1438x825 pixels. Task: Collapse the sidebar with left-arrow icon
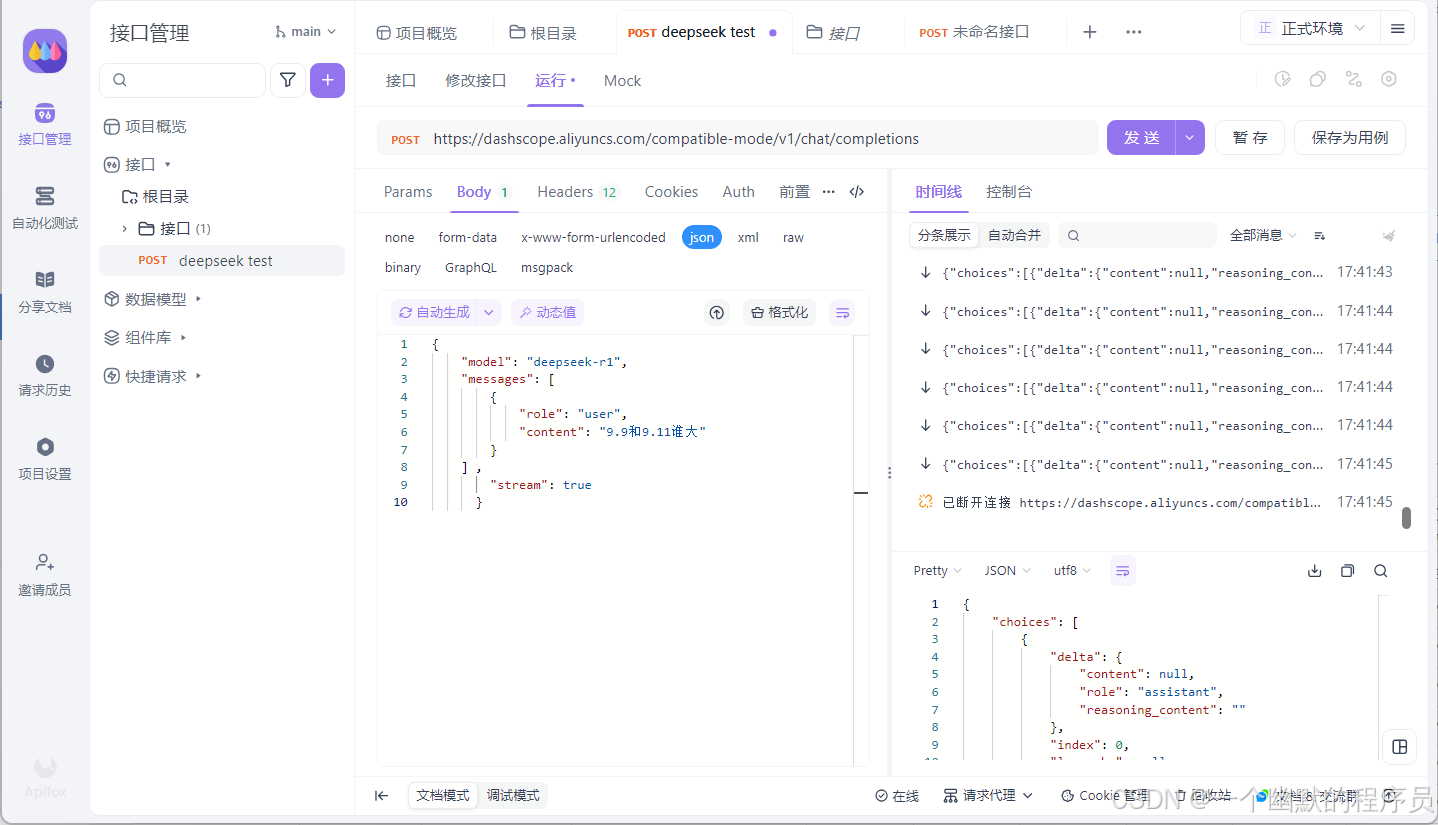(381, 796)
